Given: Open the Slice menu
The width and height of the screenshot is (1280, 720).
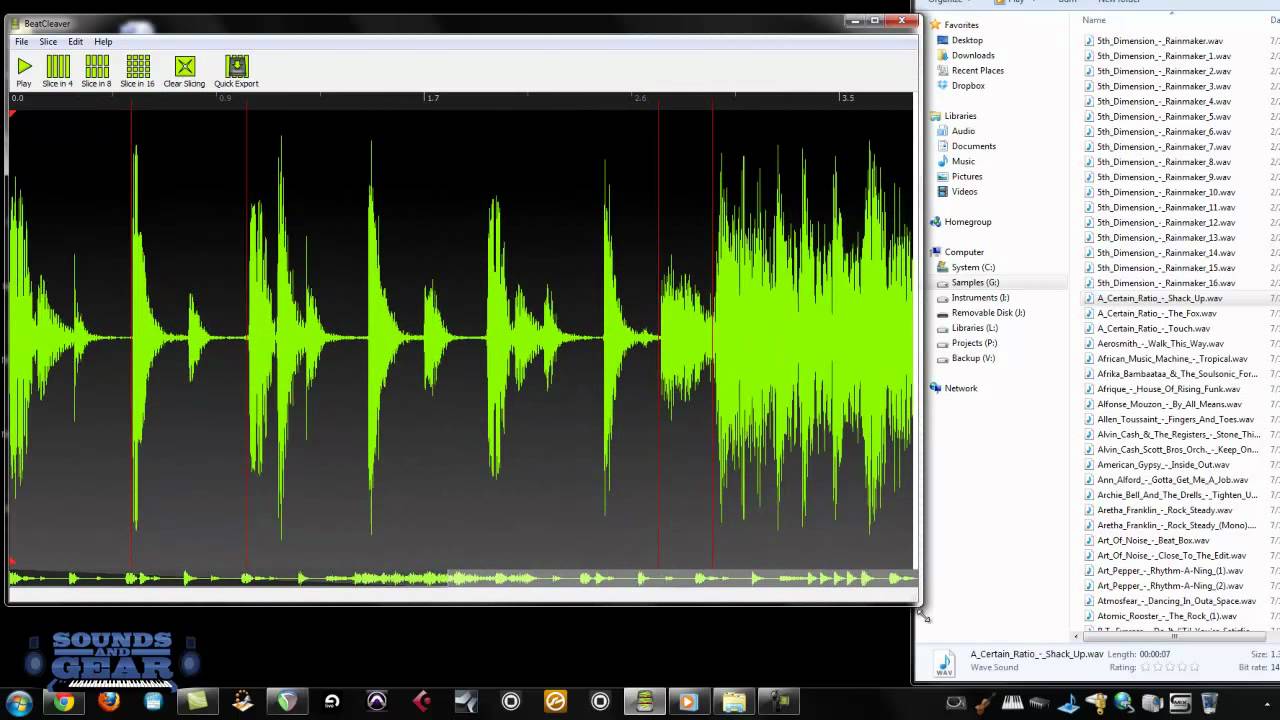Looking at the screenshot, I should [48, 42].
